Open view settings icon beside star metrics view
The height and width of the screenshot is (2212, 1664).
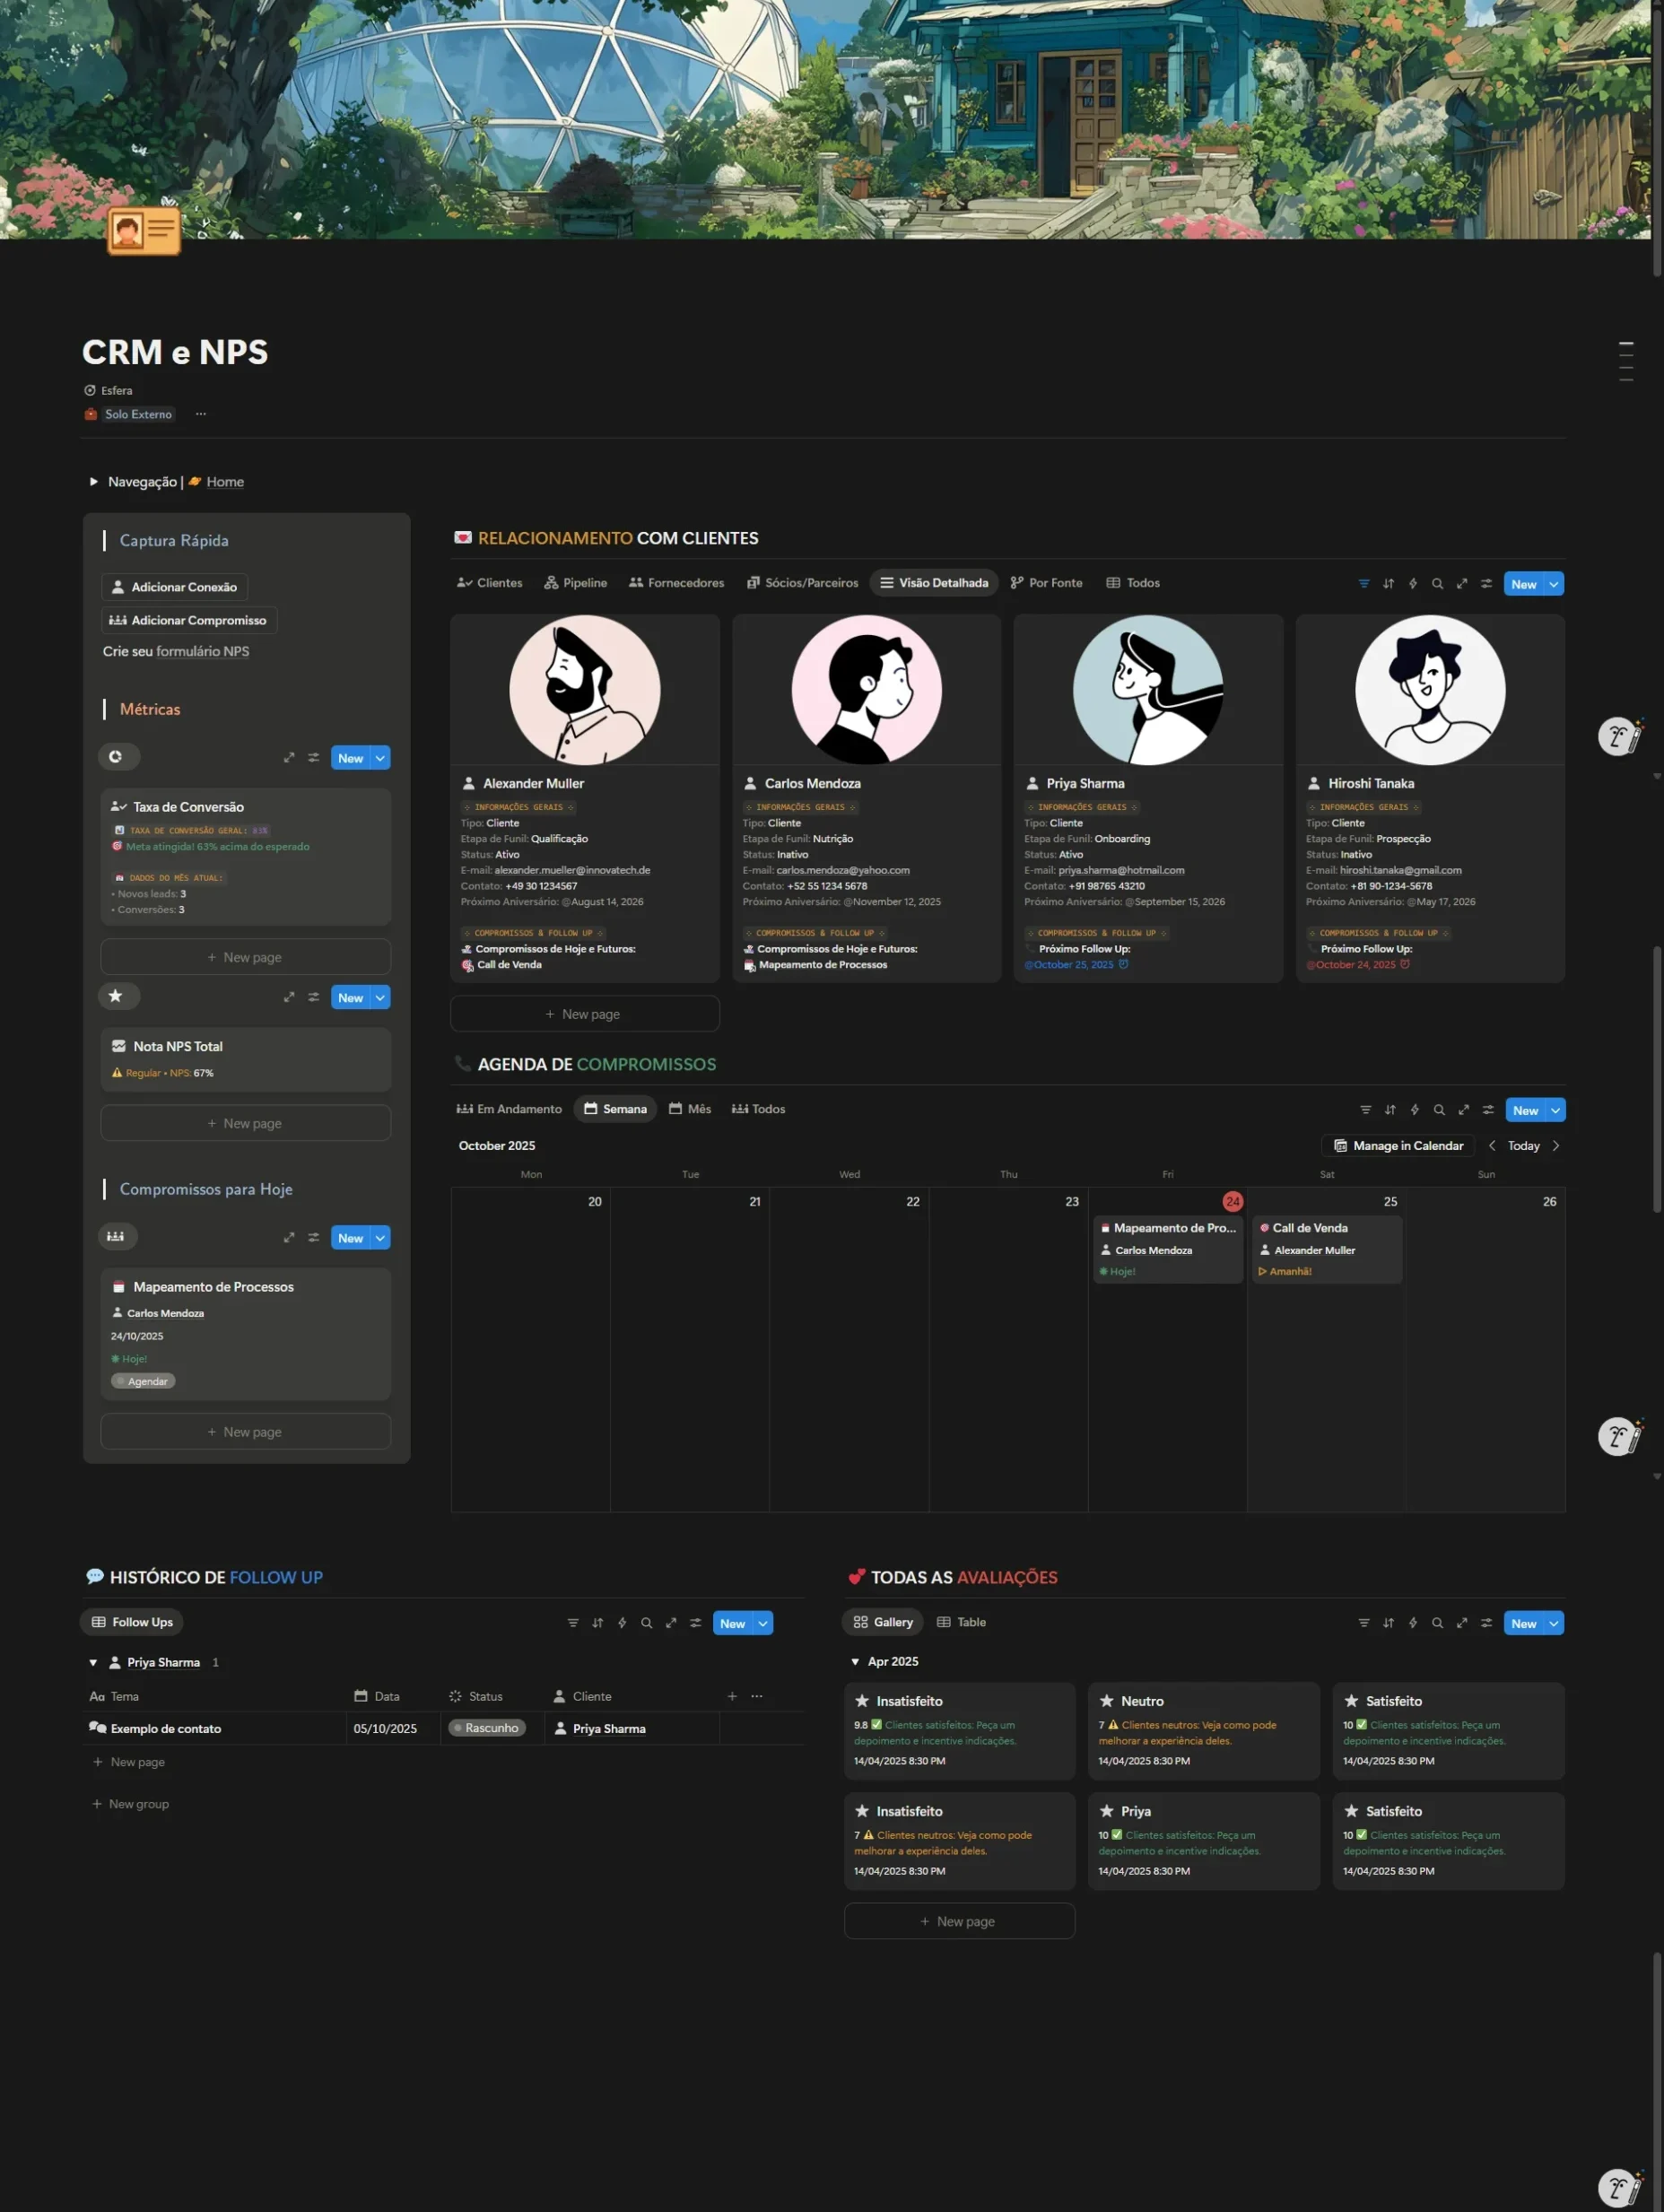pyautogui.click(x=313, y=997)
